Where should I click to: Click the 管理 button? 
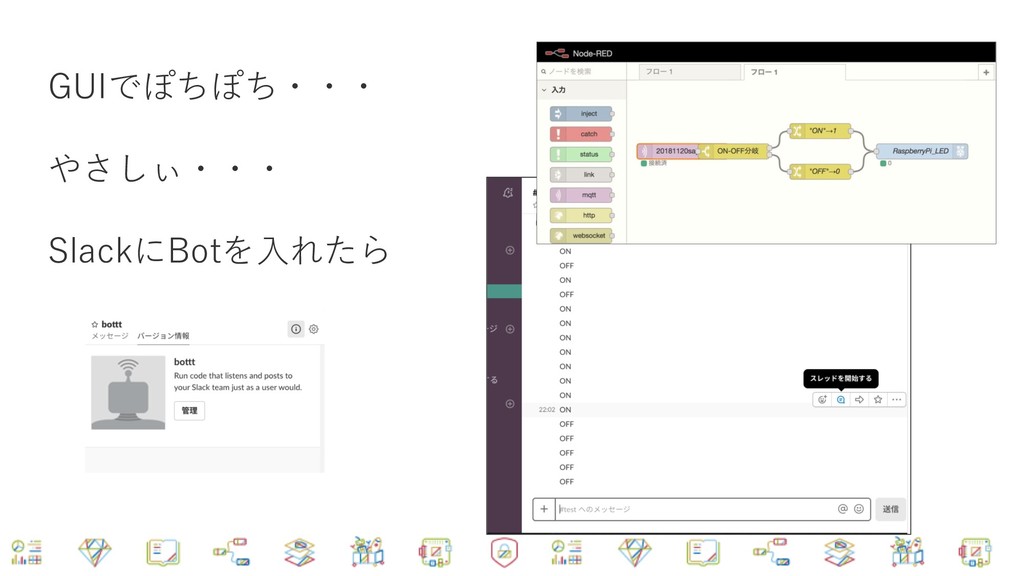(189, 411)
